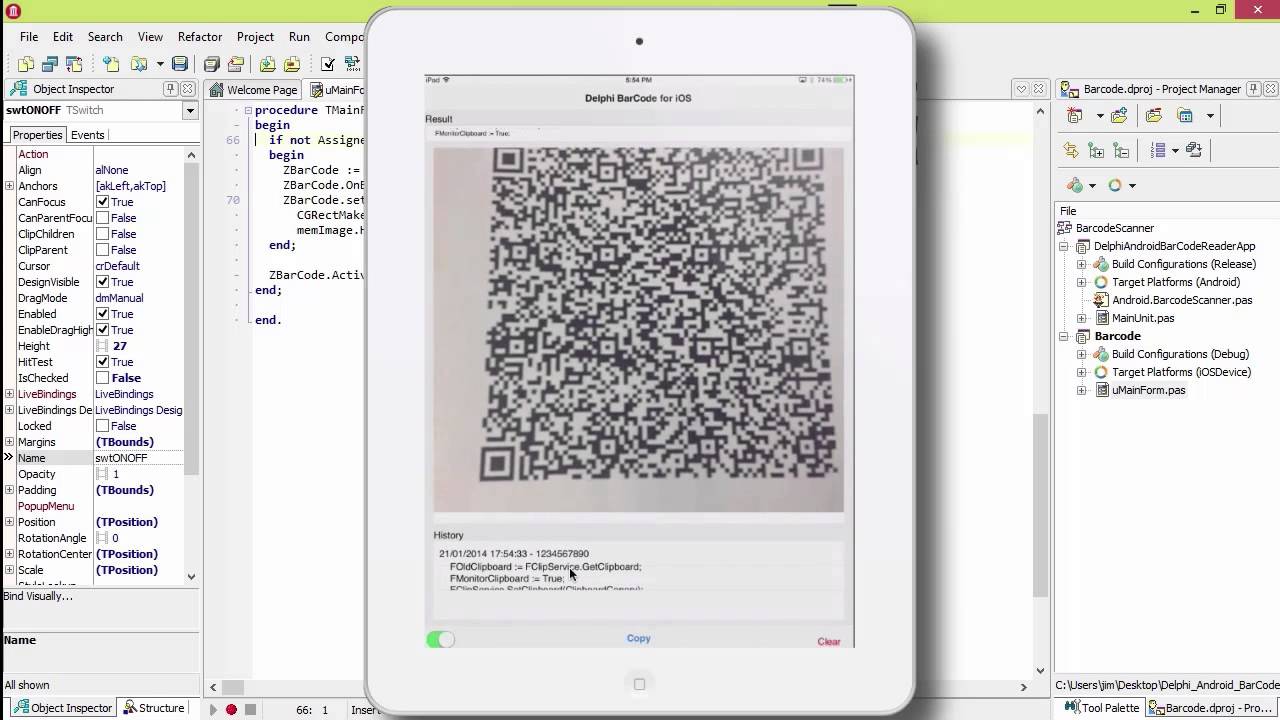The image size is (1280, 720).
Task: Toggle the Locked property checkbox
Action: [102, 426]
